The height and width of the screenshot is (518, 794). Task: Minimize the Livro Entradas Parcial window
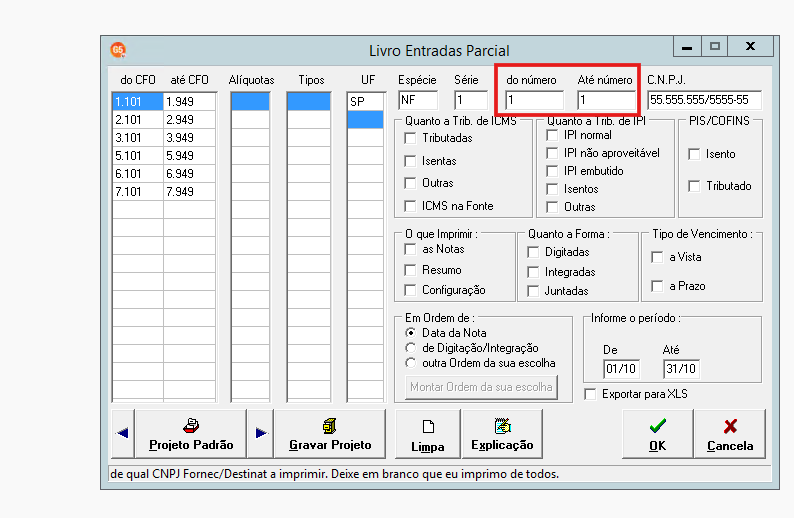(687, 47)
